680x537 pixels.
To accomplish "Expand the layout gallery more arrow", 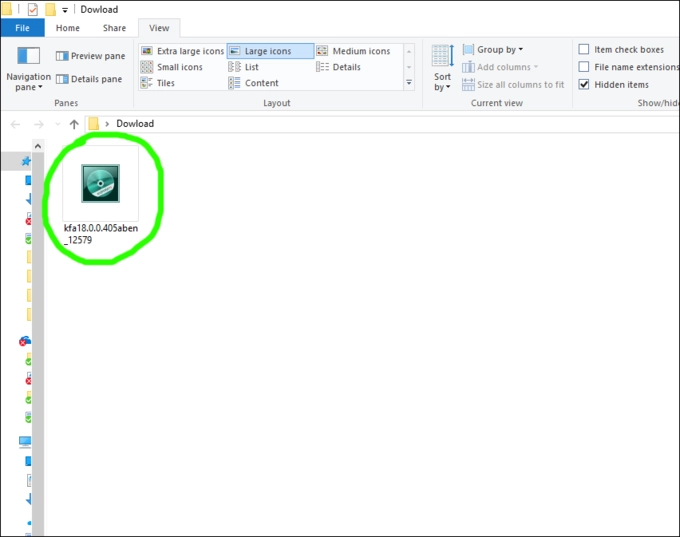I will [409, 82].
